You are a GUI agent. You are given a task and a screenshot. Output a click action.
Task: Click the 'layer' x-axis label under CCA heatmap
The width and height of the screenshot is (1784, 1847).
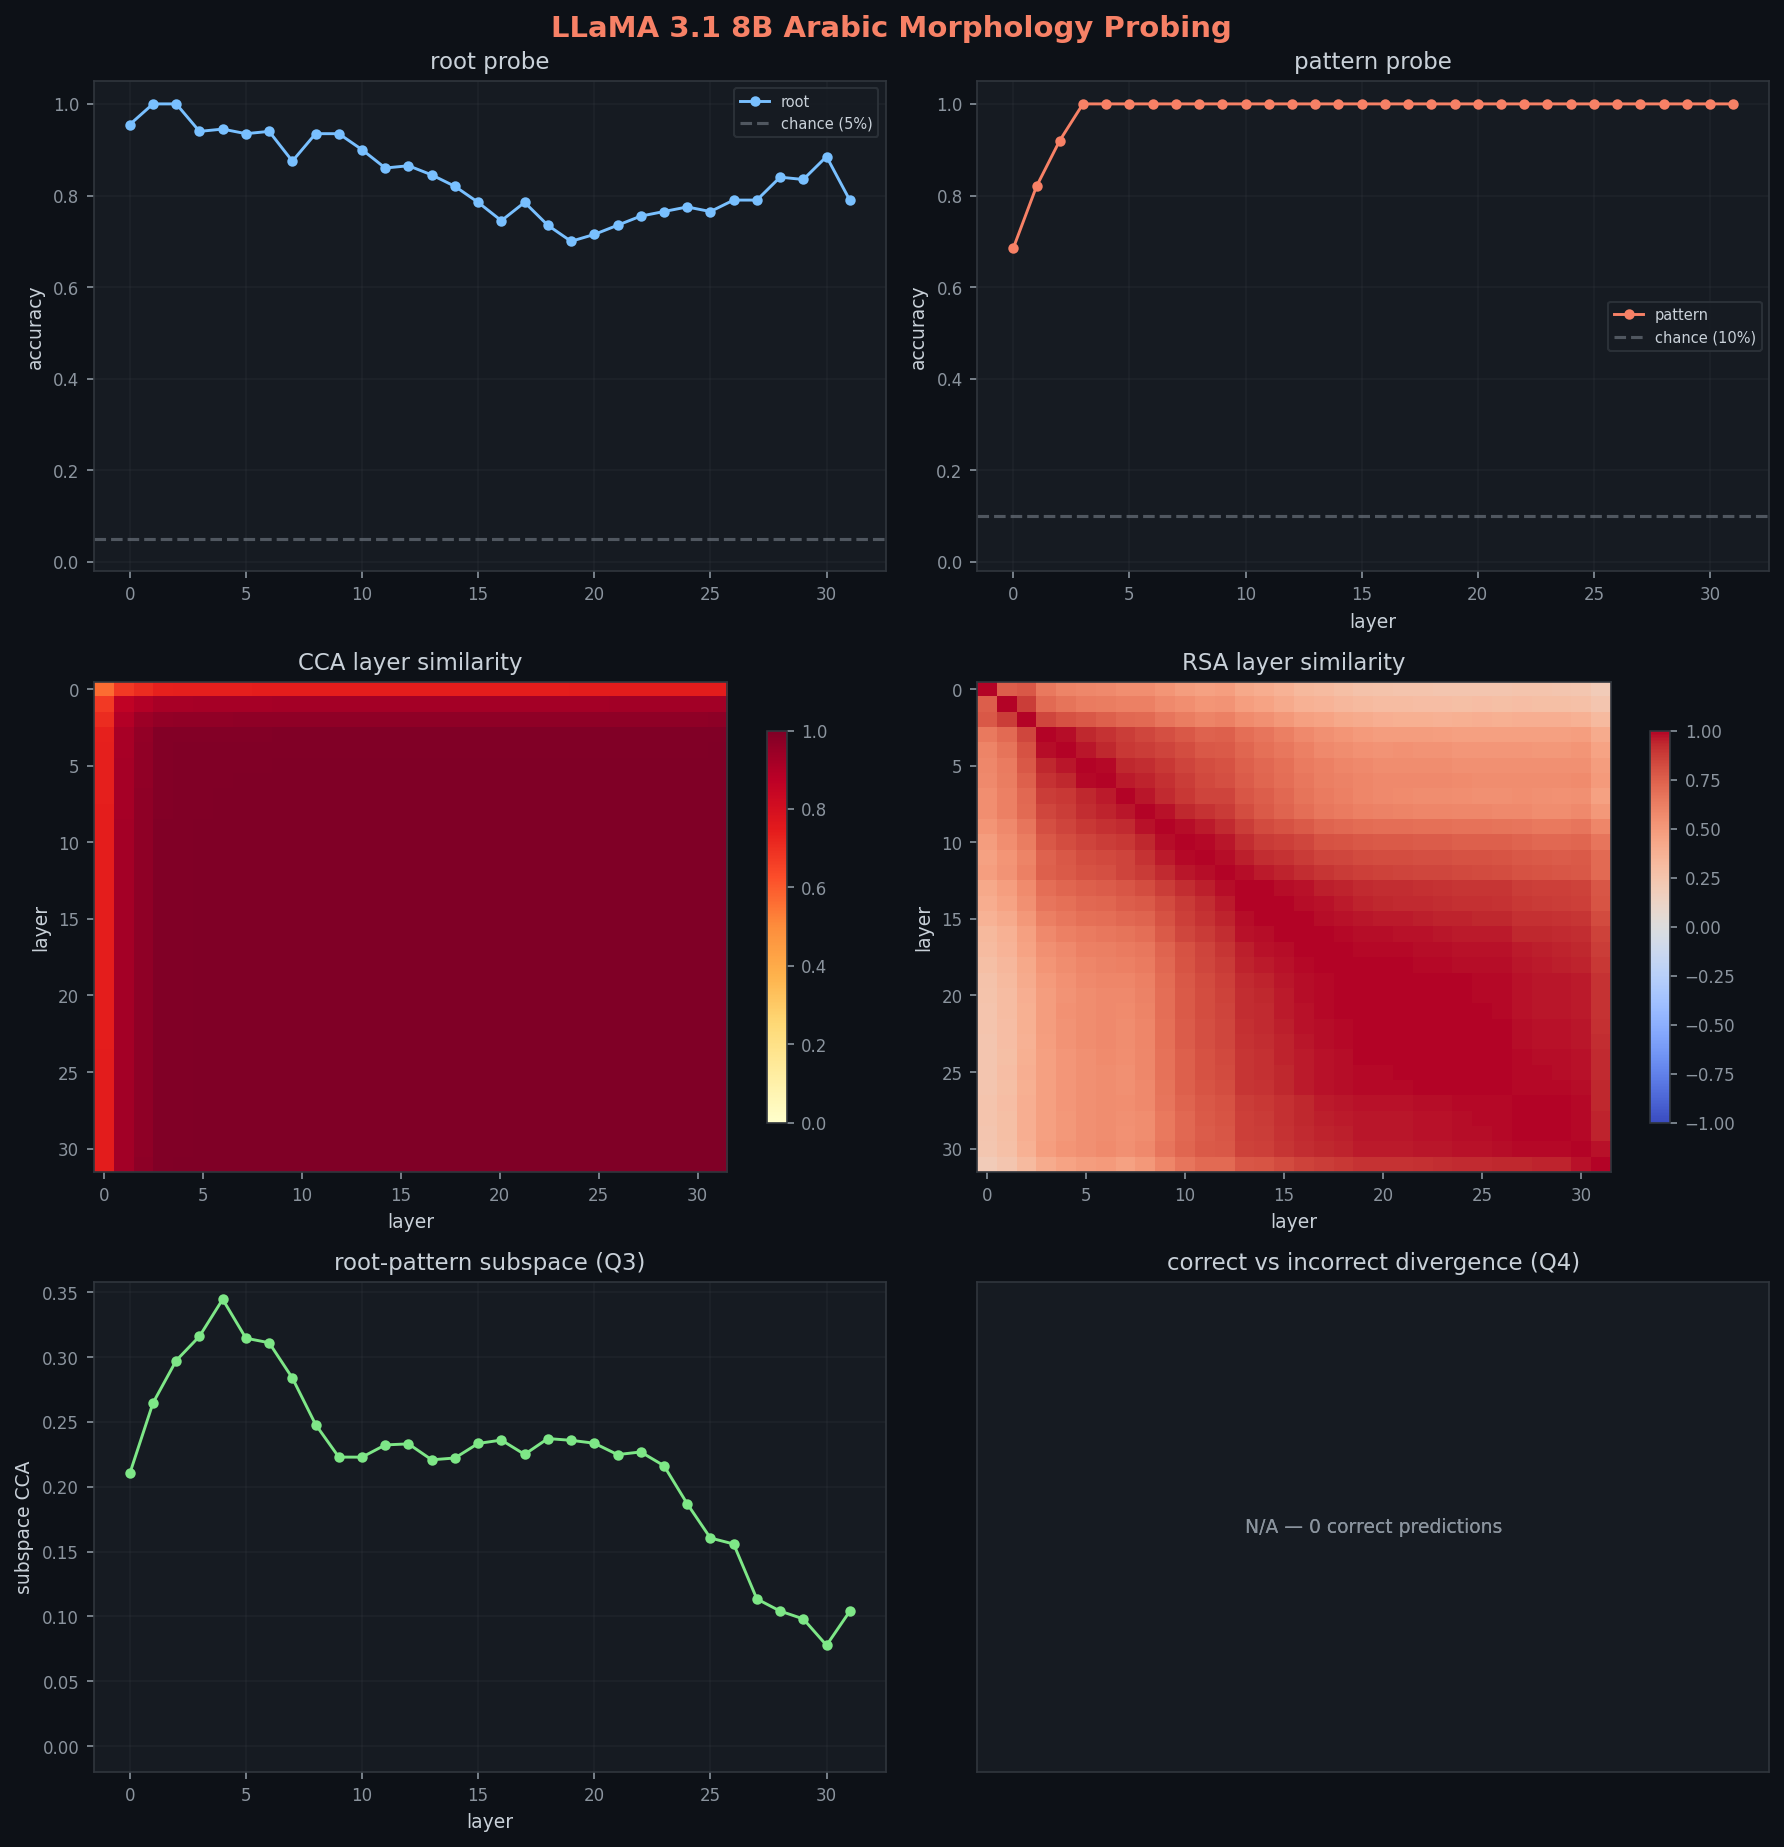coord(410,1221)
